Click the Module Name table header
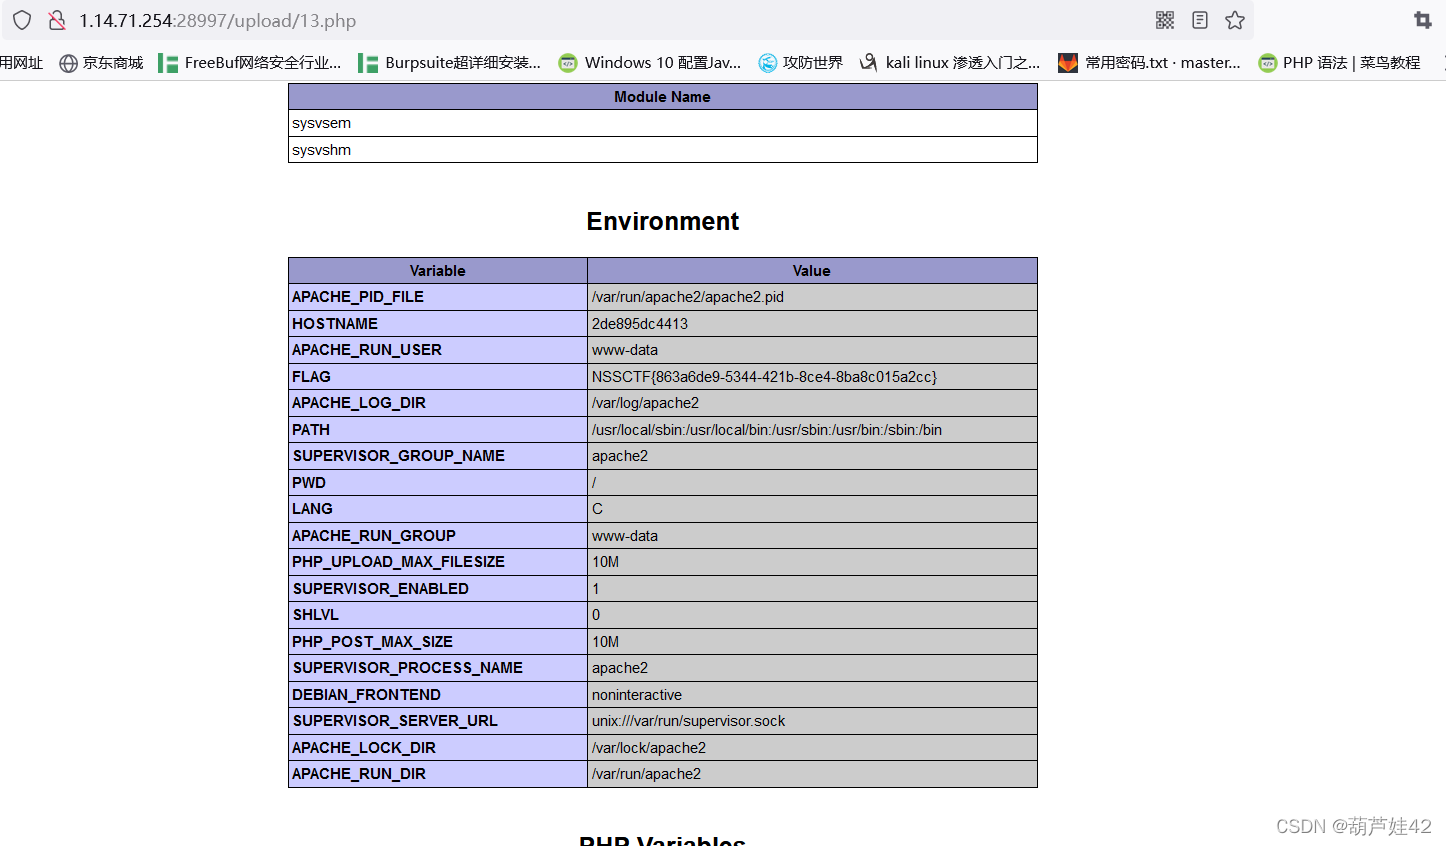 click(x=663, y=97)
